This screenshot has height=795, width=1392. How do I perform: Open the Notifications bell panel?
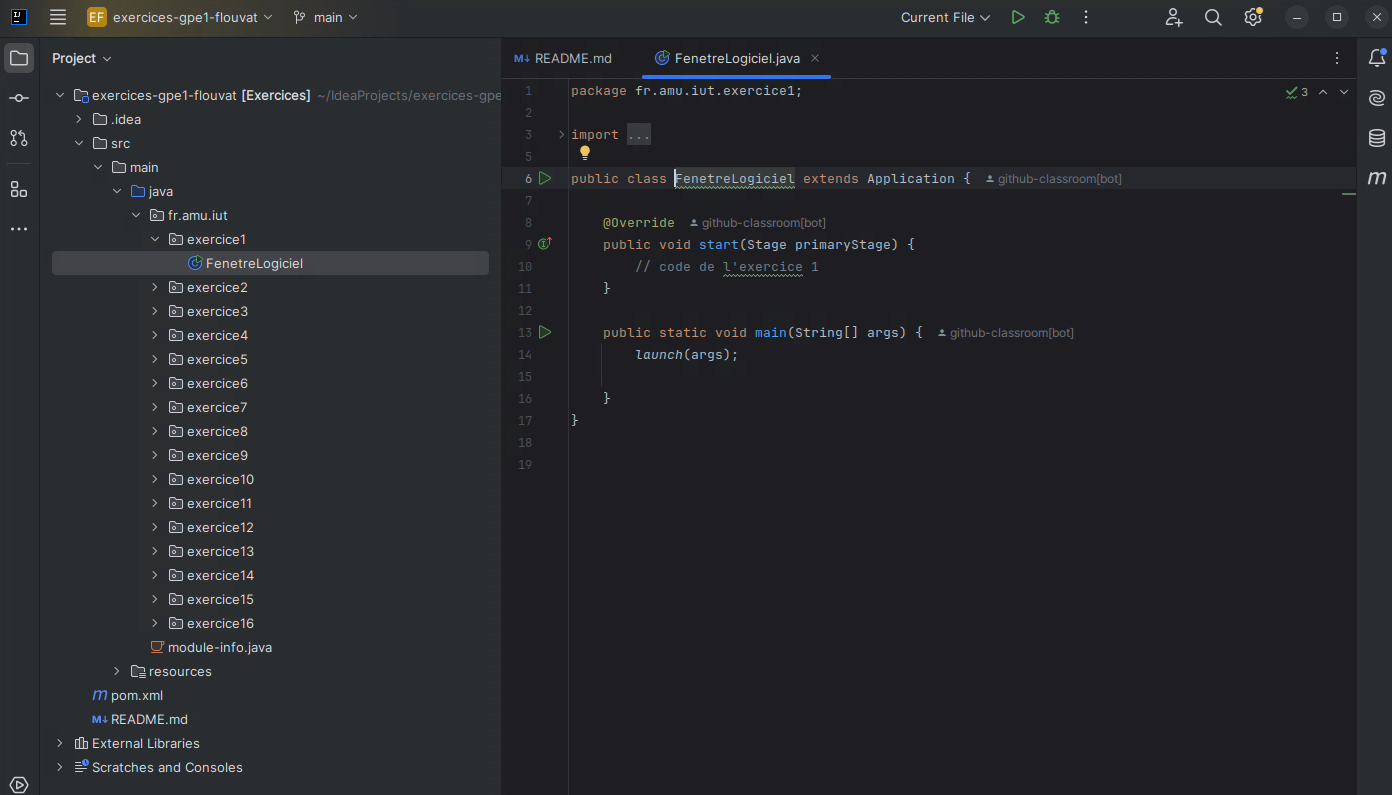pos(1377,58)
